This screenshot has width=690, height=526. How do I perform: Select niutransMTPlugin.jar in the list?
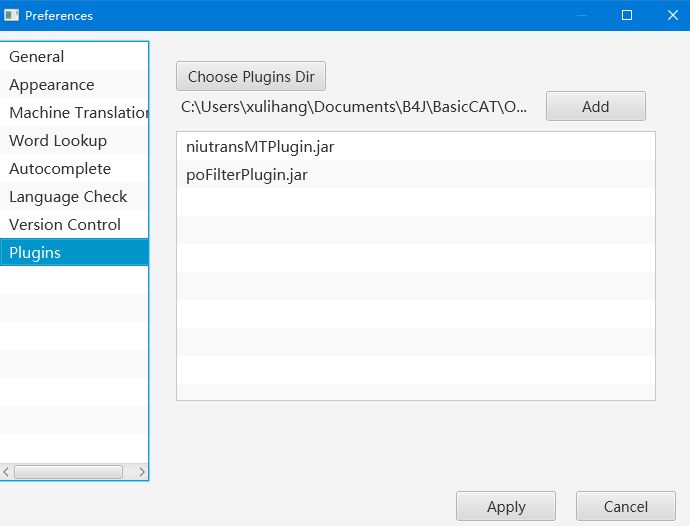[x=416, y=147]
